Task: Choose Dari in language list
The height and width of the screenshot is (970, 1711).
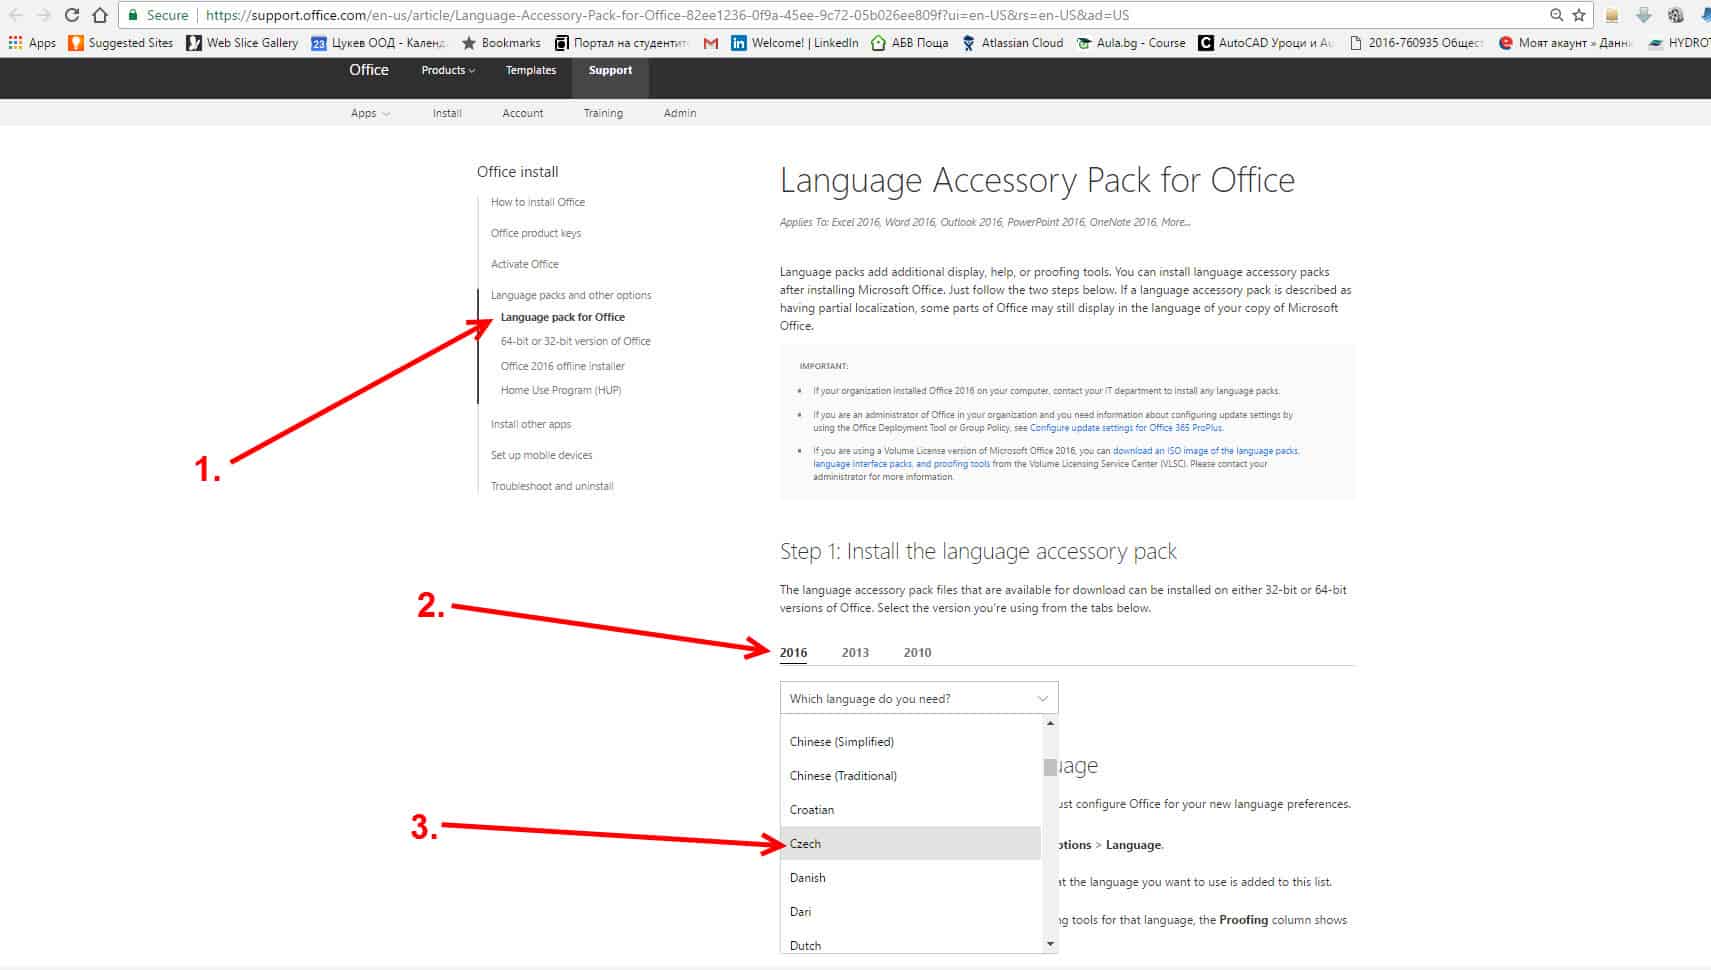Action: [910, 912]
